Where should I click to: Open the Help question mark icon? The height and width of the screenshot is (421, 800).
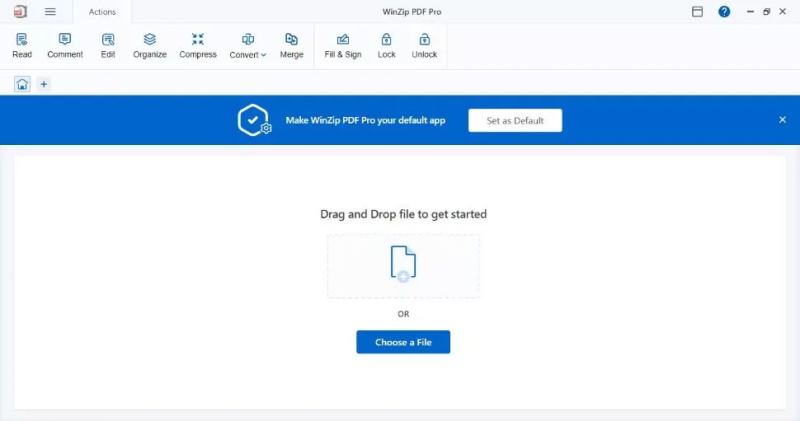click(x=724, y=11)
